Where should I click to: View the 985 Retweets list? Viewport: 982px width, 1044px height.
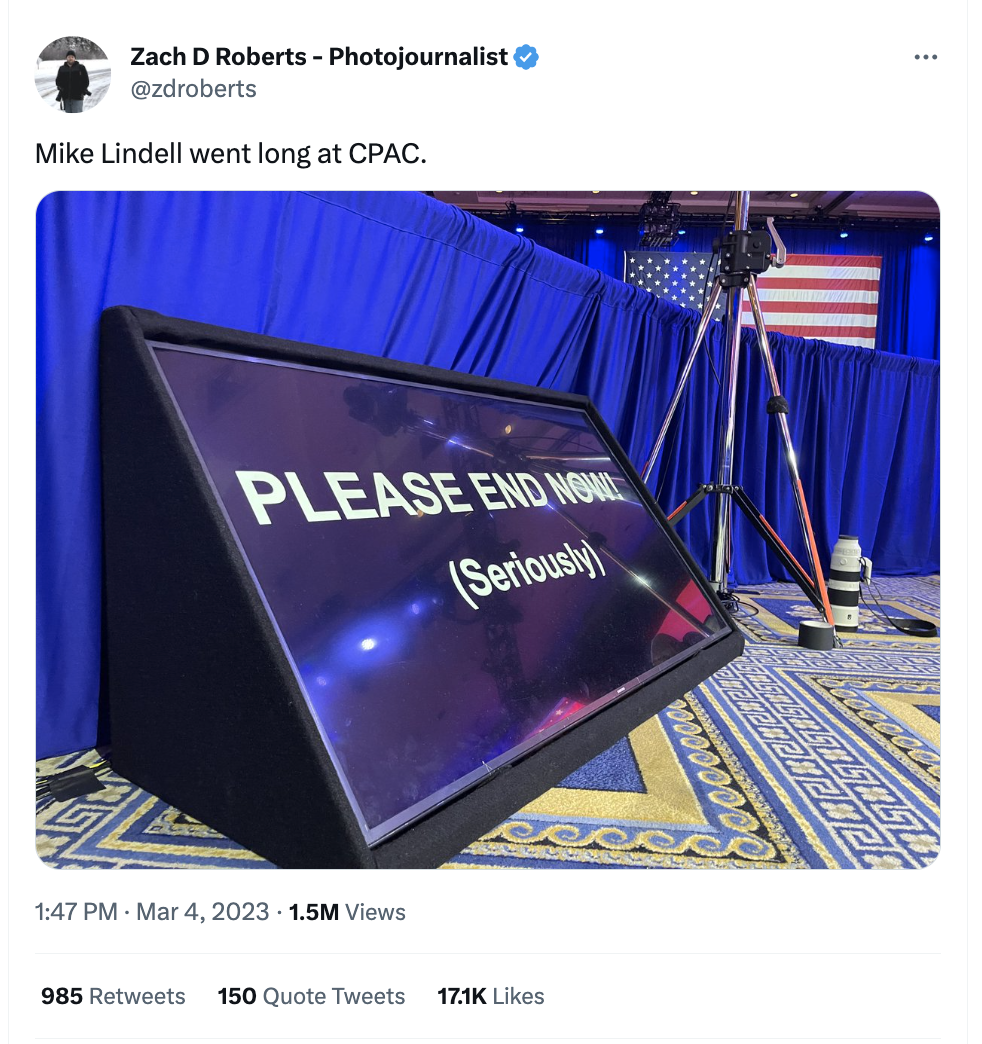[x=113, y=996]
